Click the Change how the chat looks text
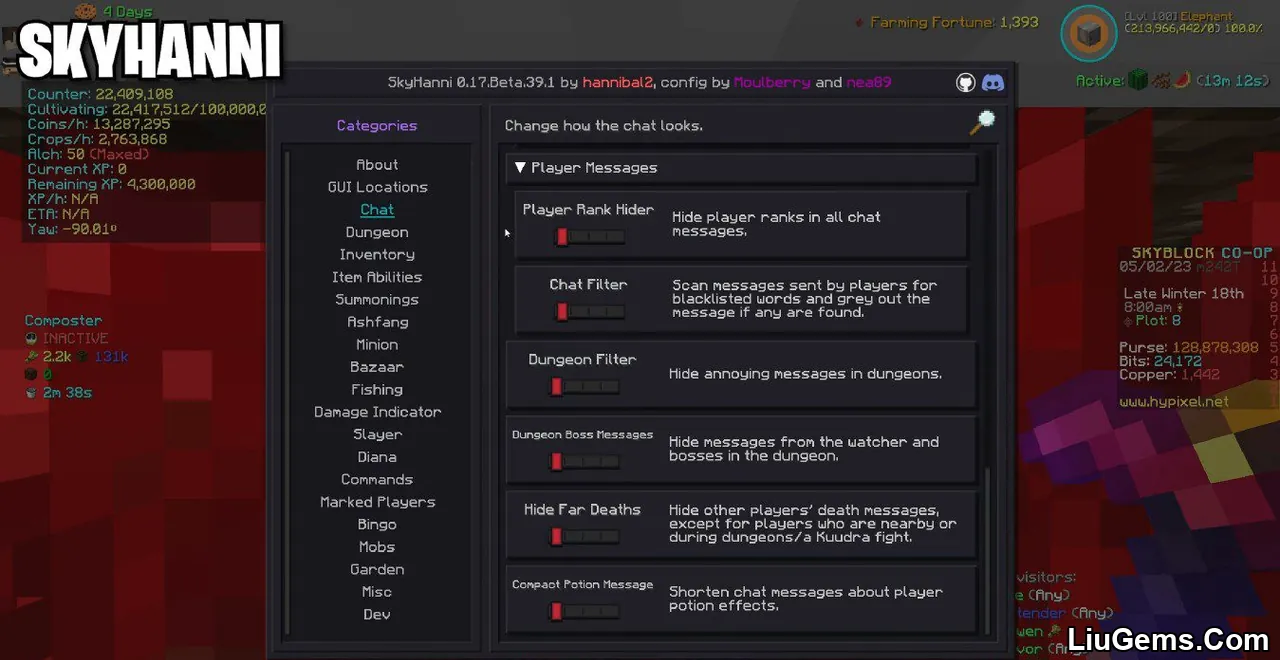This screenshot has height=660, width=1280. pyautogui.click(x=604, y=126)
